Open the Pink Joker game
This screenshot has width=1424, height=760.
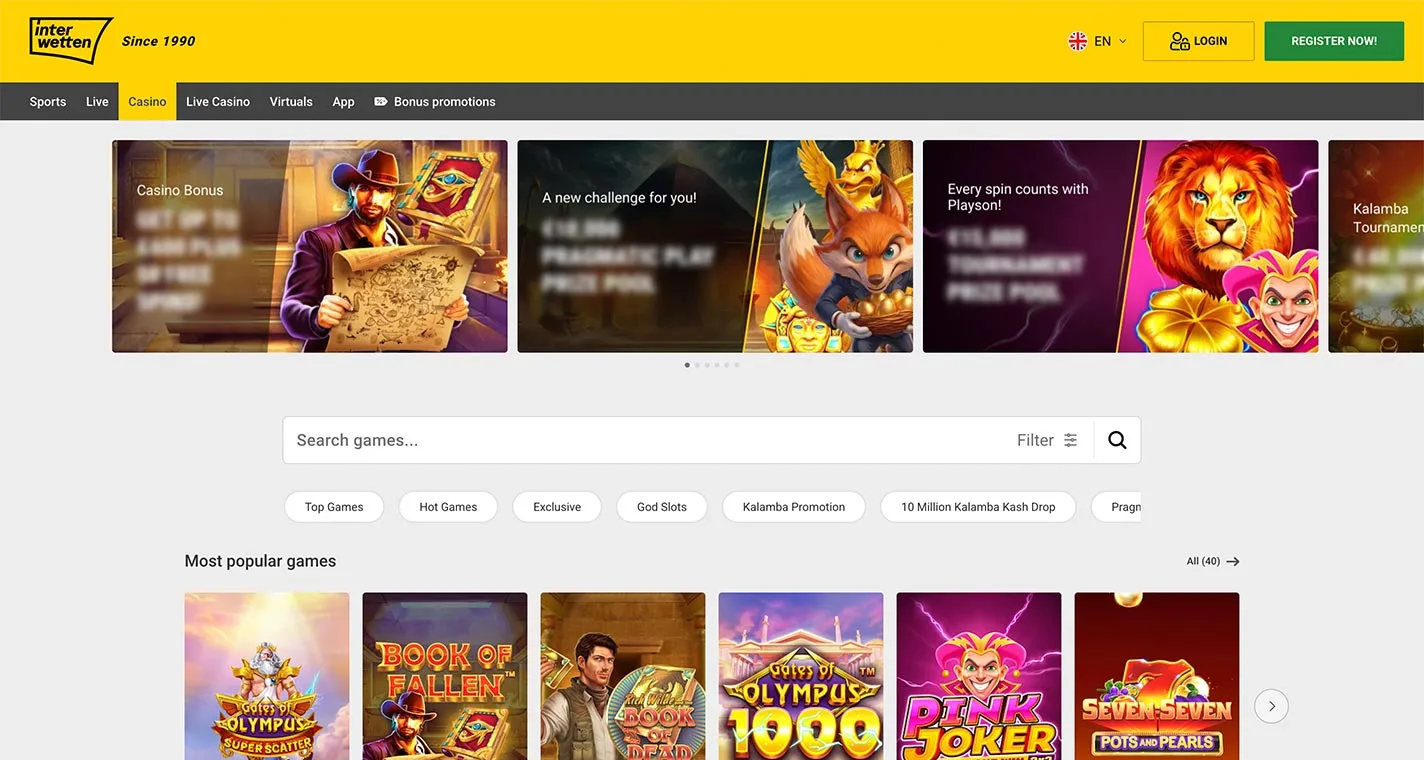pos(979,676)
